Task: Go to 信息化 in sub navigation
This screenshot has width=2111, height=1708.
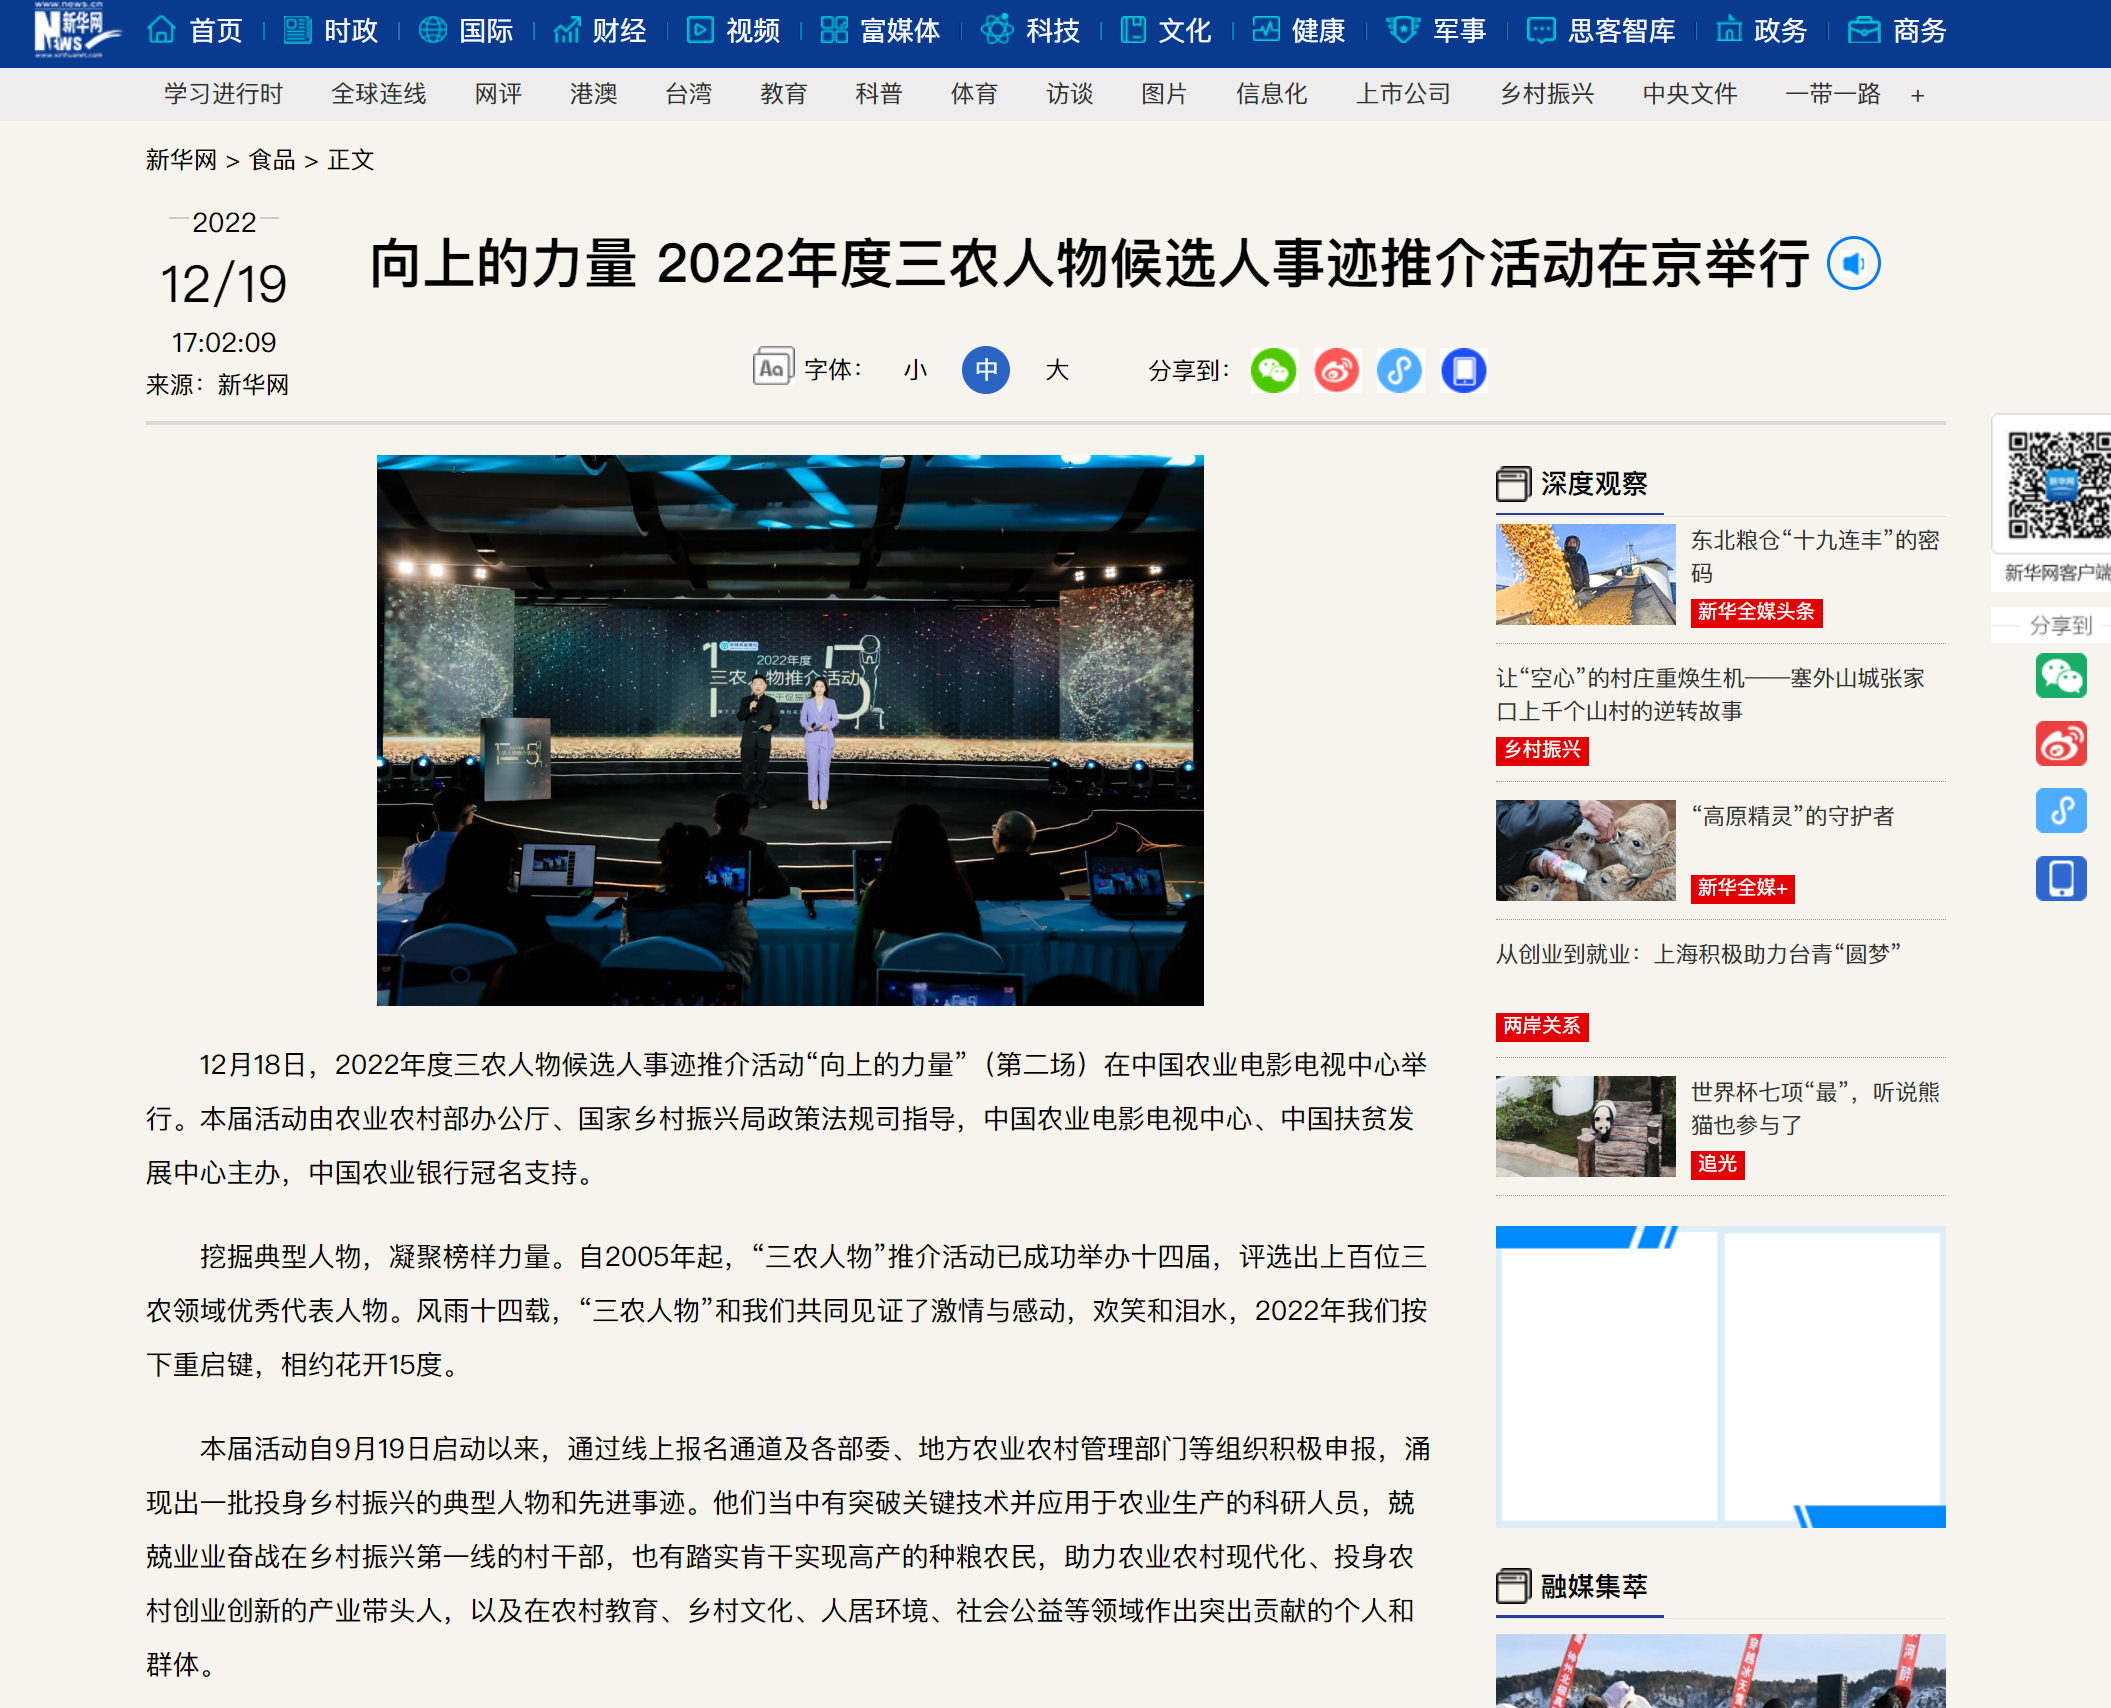Action: [1271, 94]
